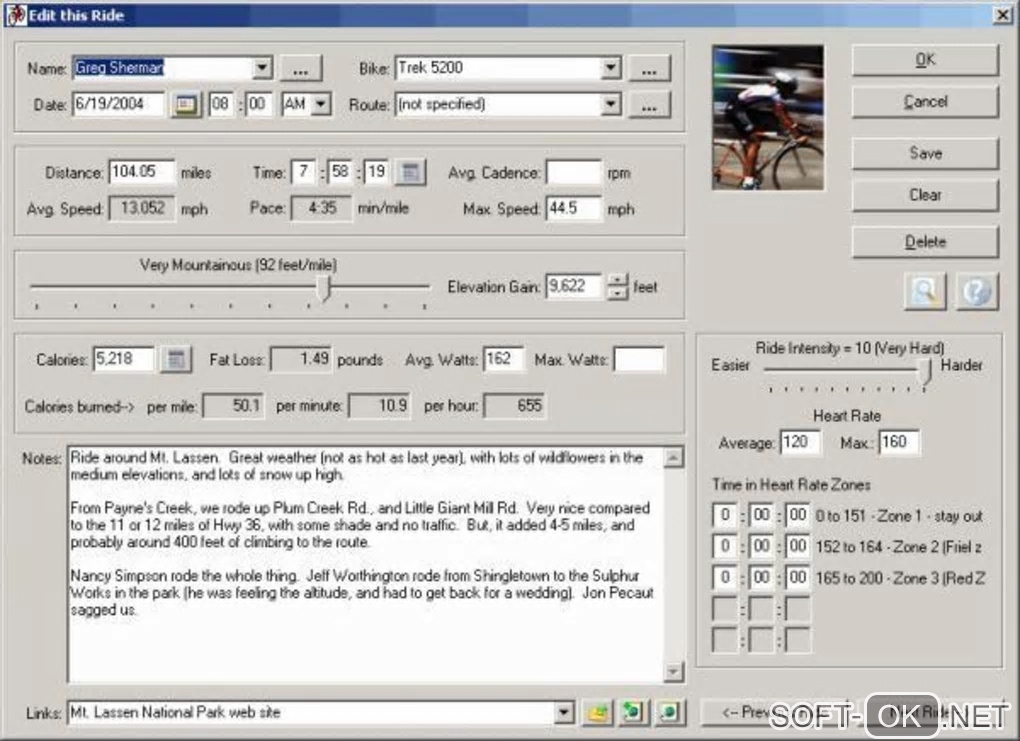Image resolution: width=1020 pixels, height=741 pixels.
Task: Click the help question mark icon
Action: coord(977,291)
